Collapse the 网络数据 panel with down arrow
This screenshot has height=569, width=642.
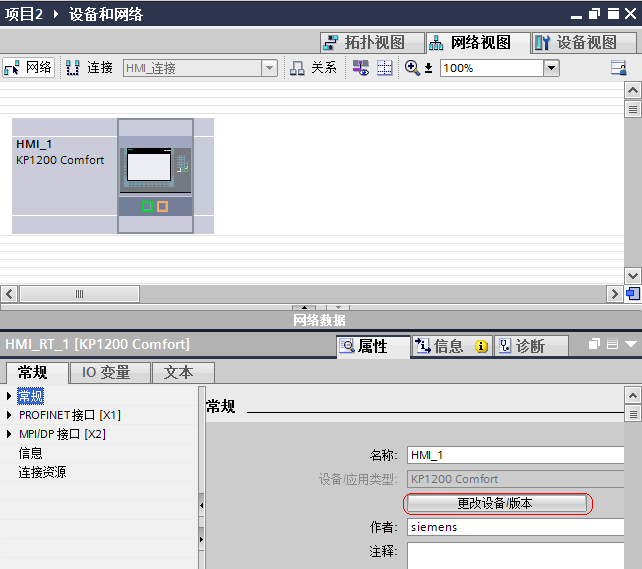pyautogui.click(x=338, y=307)
